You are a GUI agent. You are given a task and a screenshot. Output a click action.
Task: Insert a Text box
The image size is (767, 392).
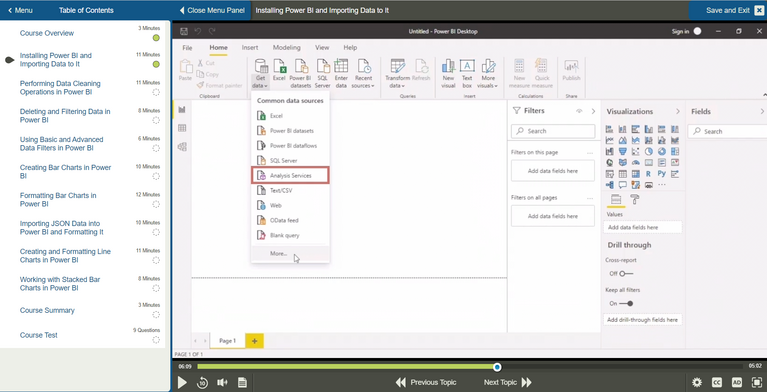(467, 74)
